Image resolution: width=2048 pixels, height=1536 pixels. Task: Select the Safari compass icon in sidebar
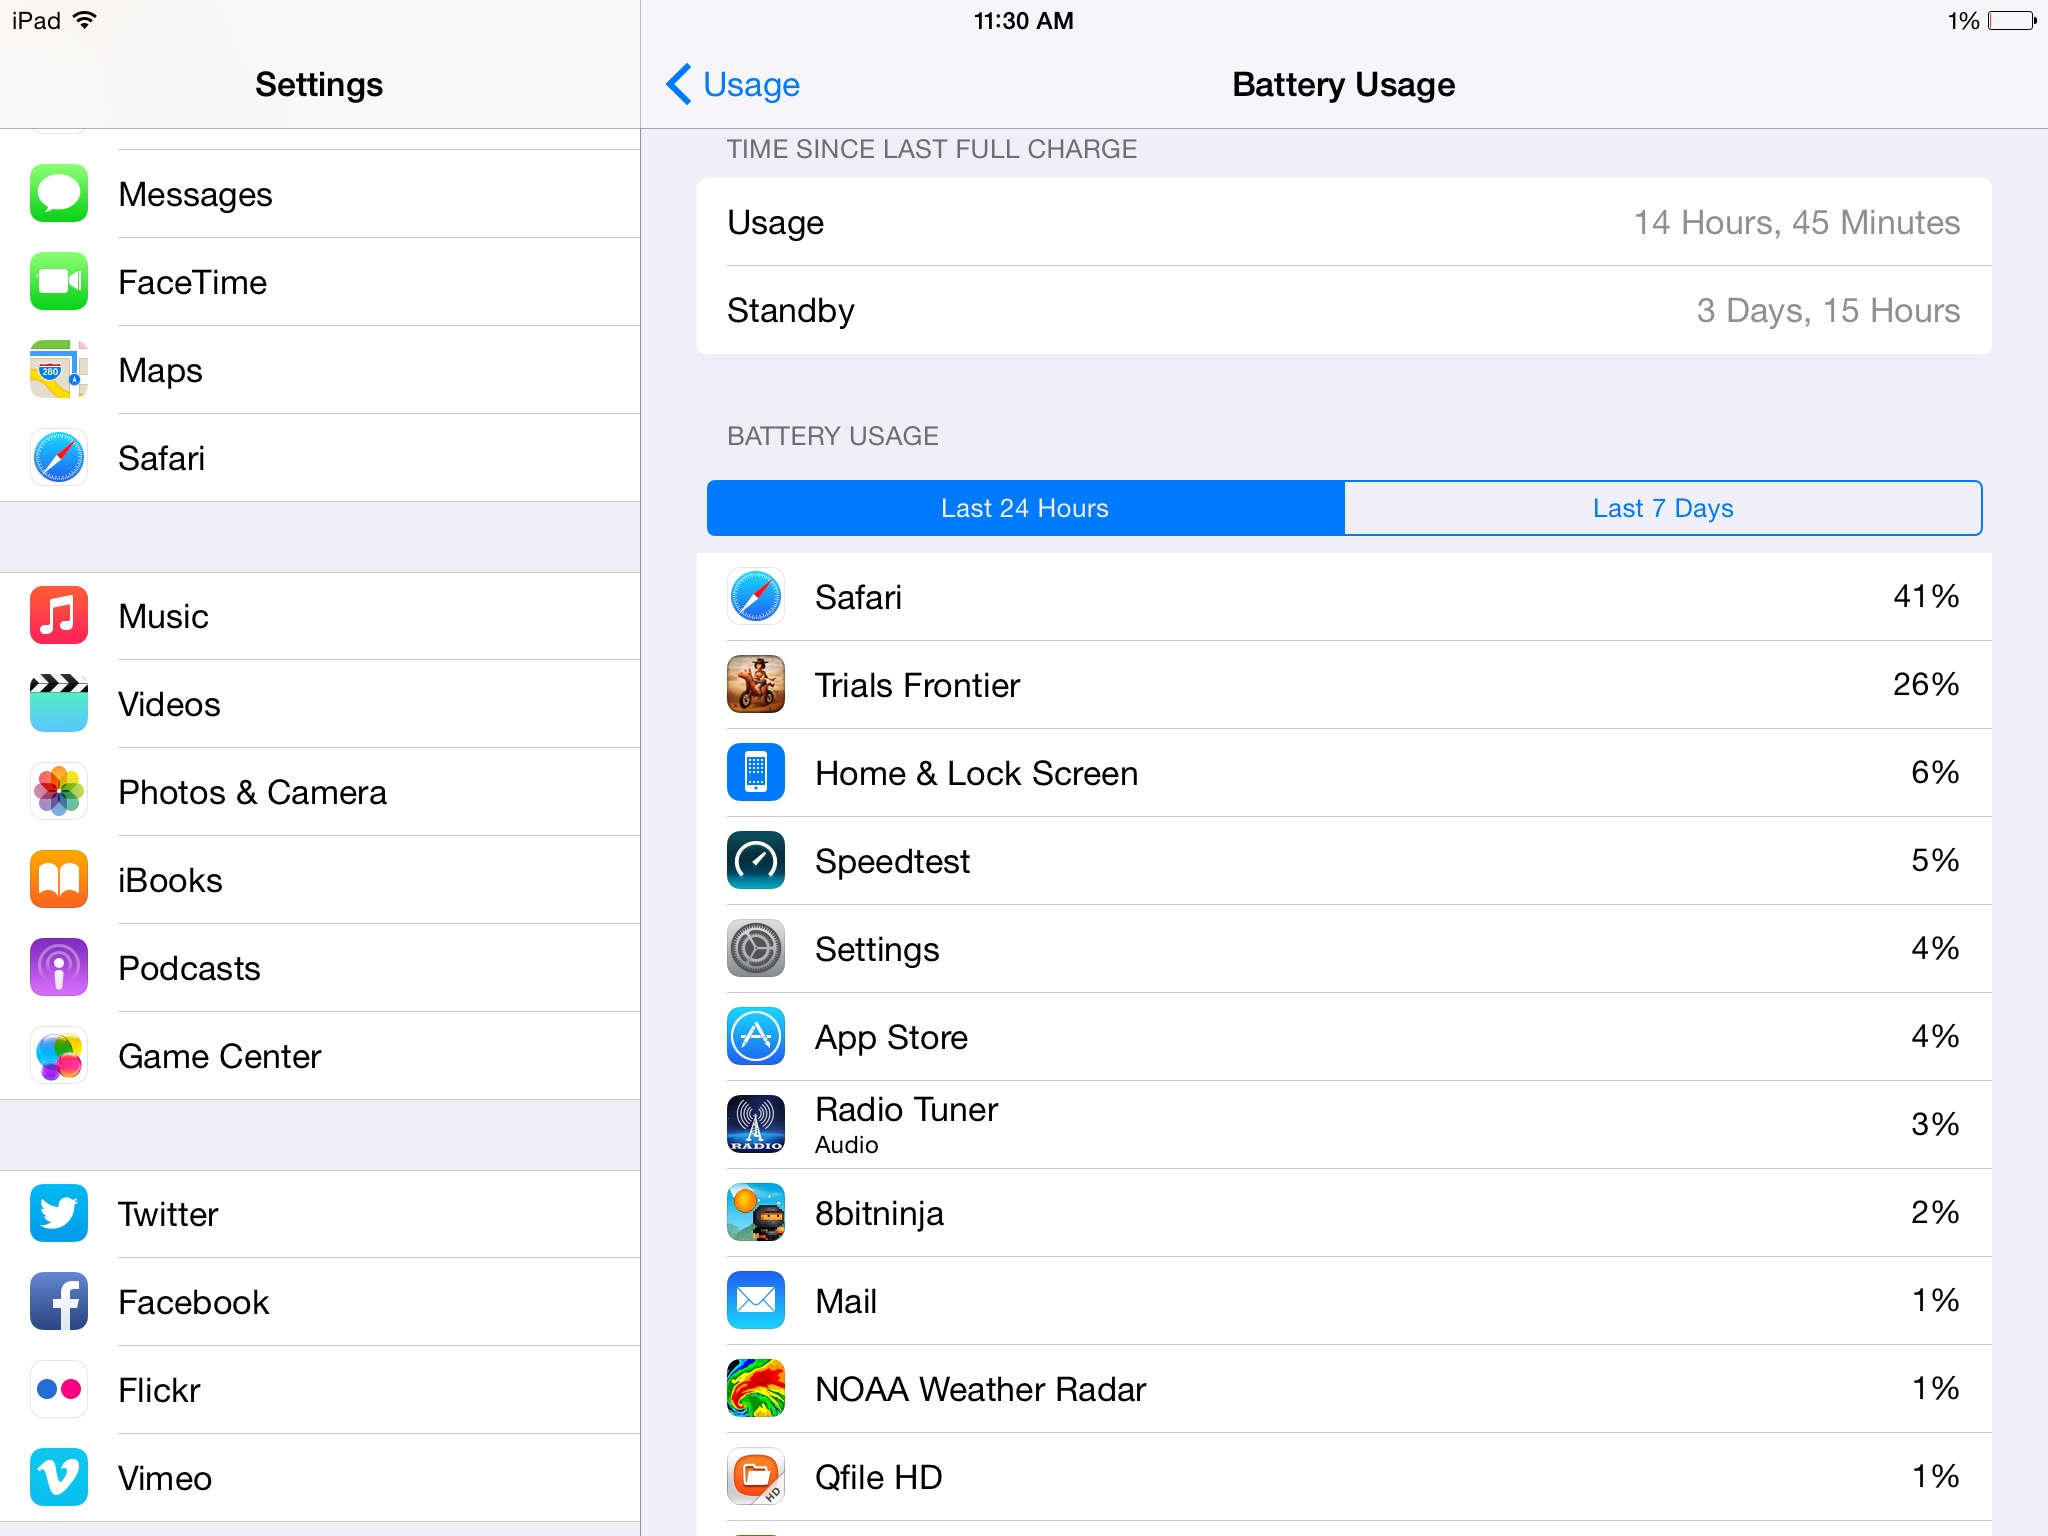click(x=59, y=458)
